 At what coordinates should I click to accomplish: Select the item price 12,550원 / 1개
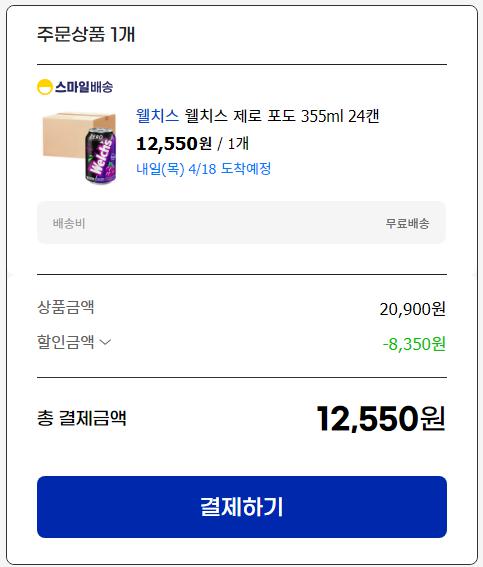coord(192,144)
